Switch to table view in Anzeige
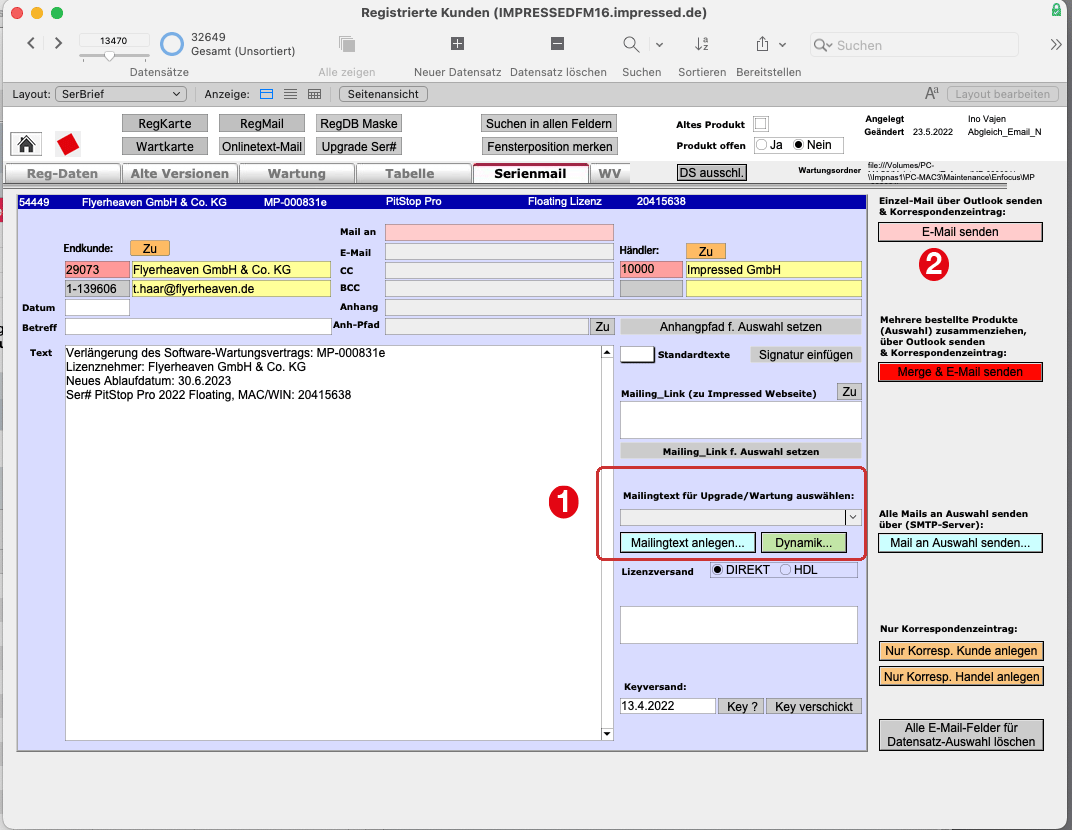This screenshot has width=1072, height=830. click(x=316, y=94)
